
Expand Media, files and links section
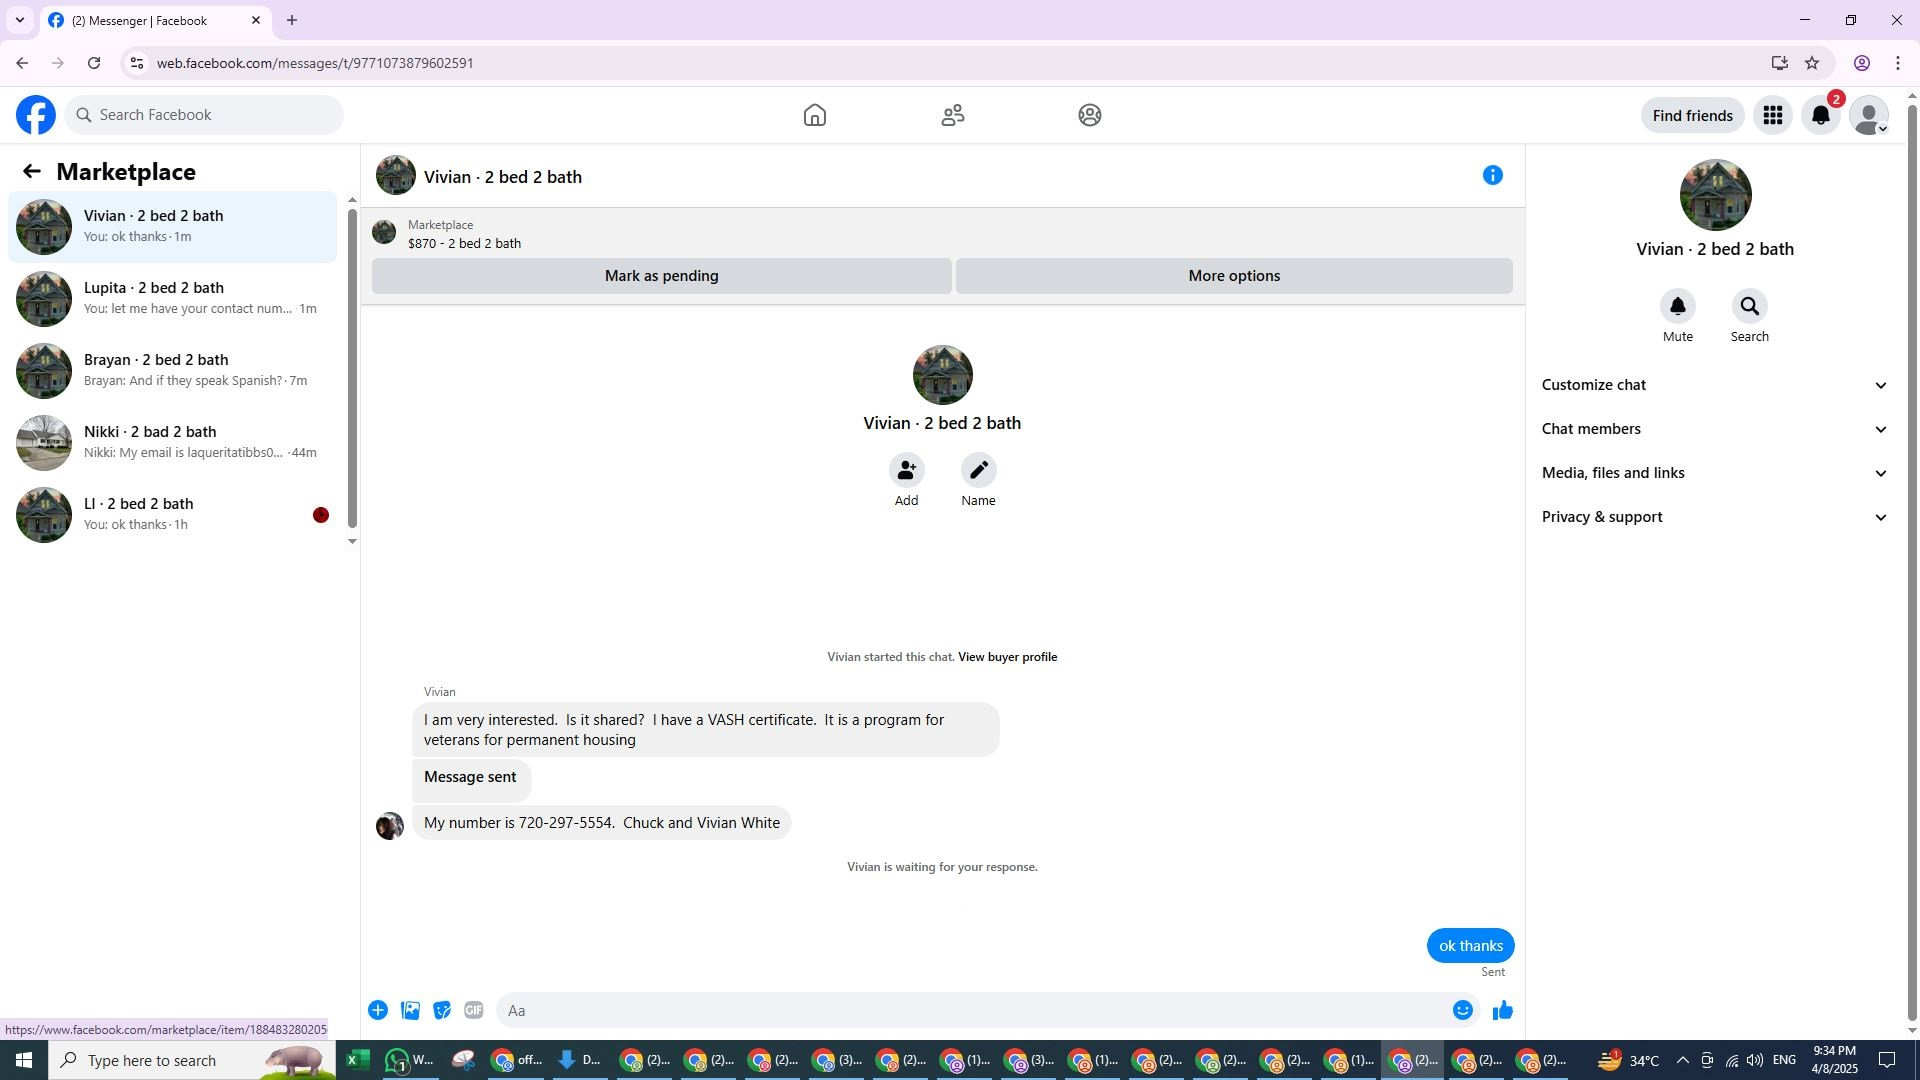pos(1714,473)
